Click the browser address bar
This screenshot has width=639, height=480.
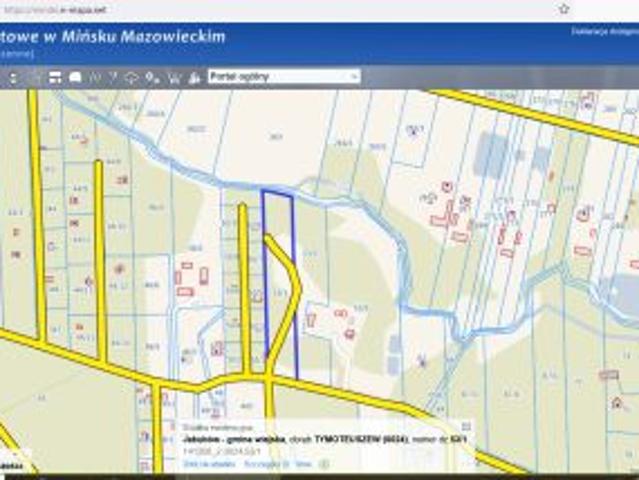tap(250, 8)
